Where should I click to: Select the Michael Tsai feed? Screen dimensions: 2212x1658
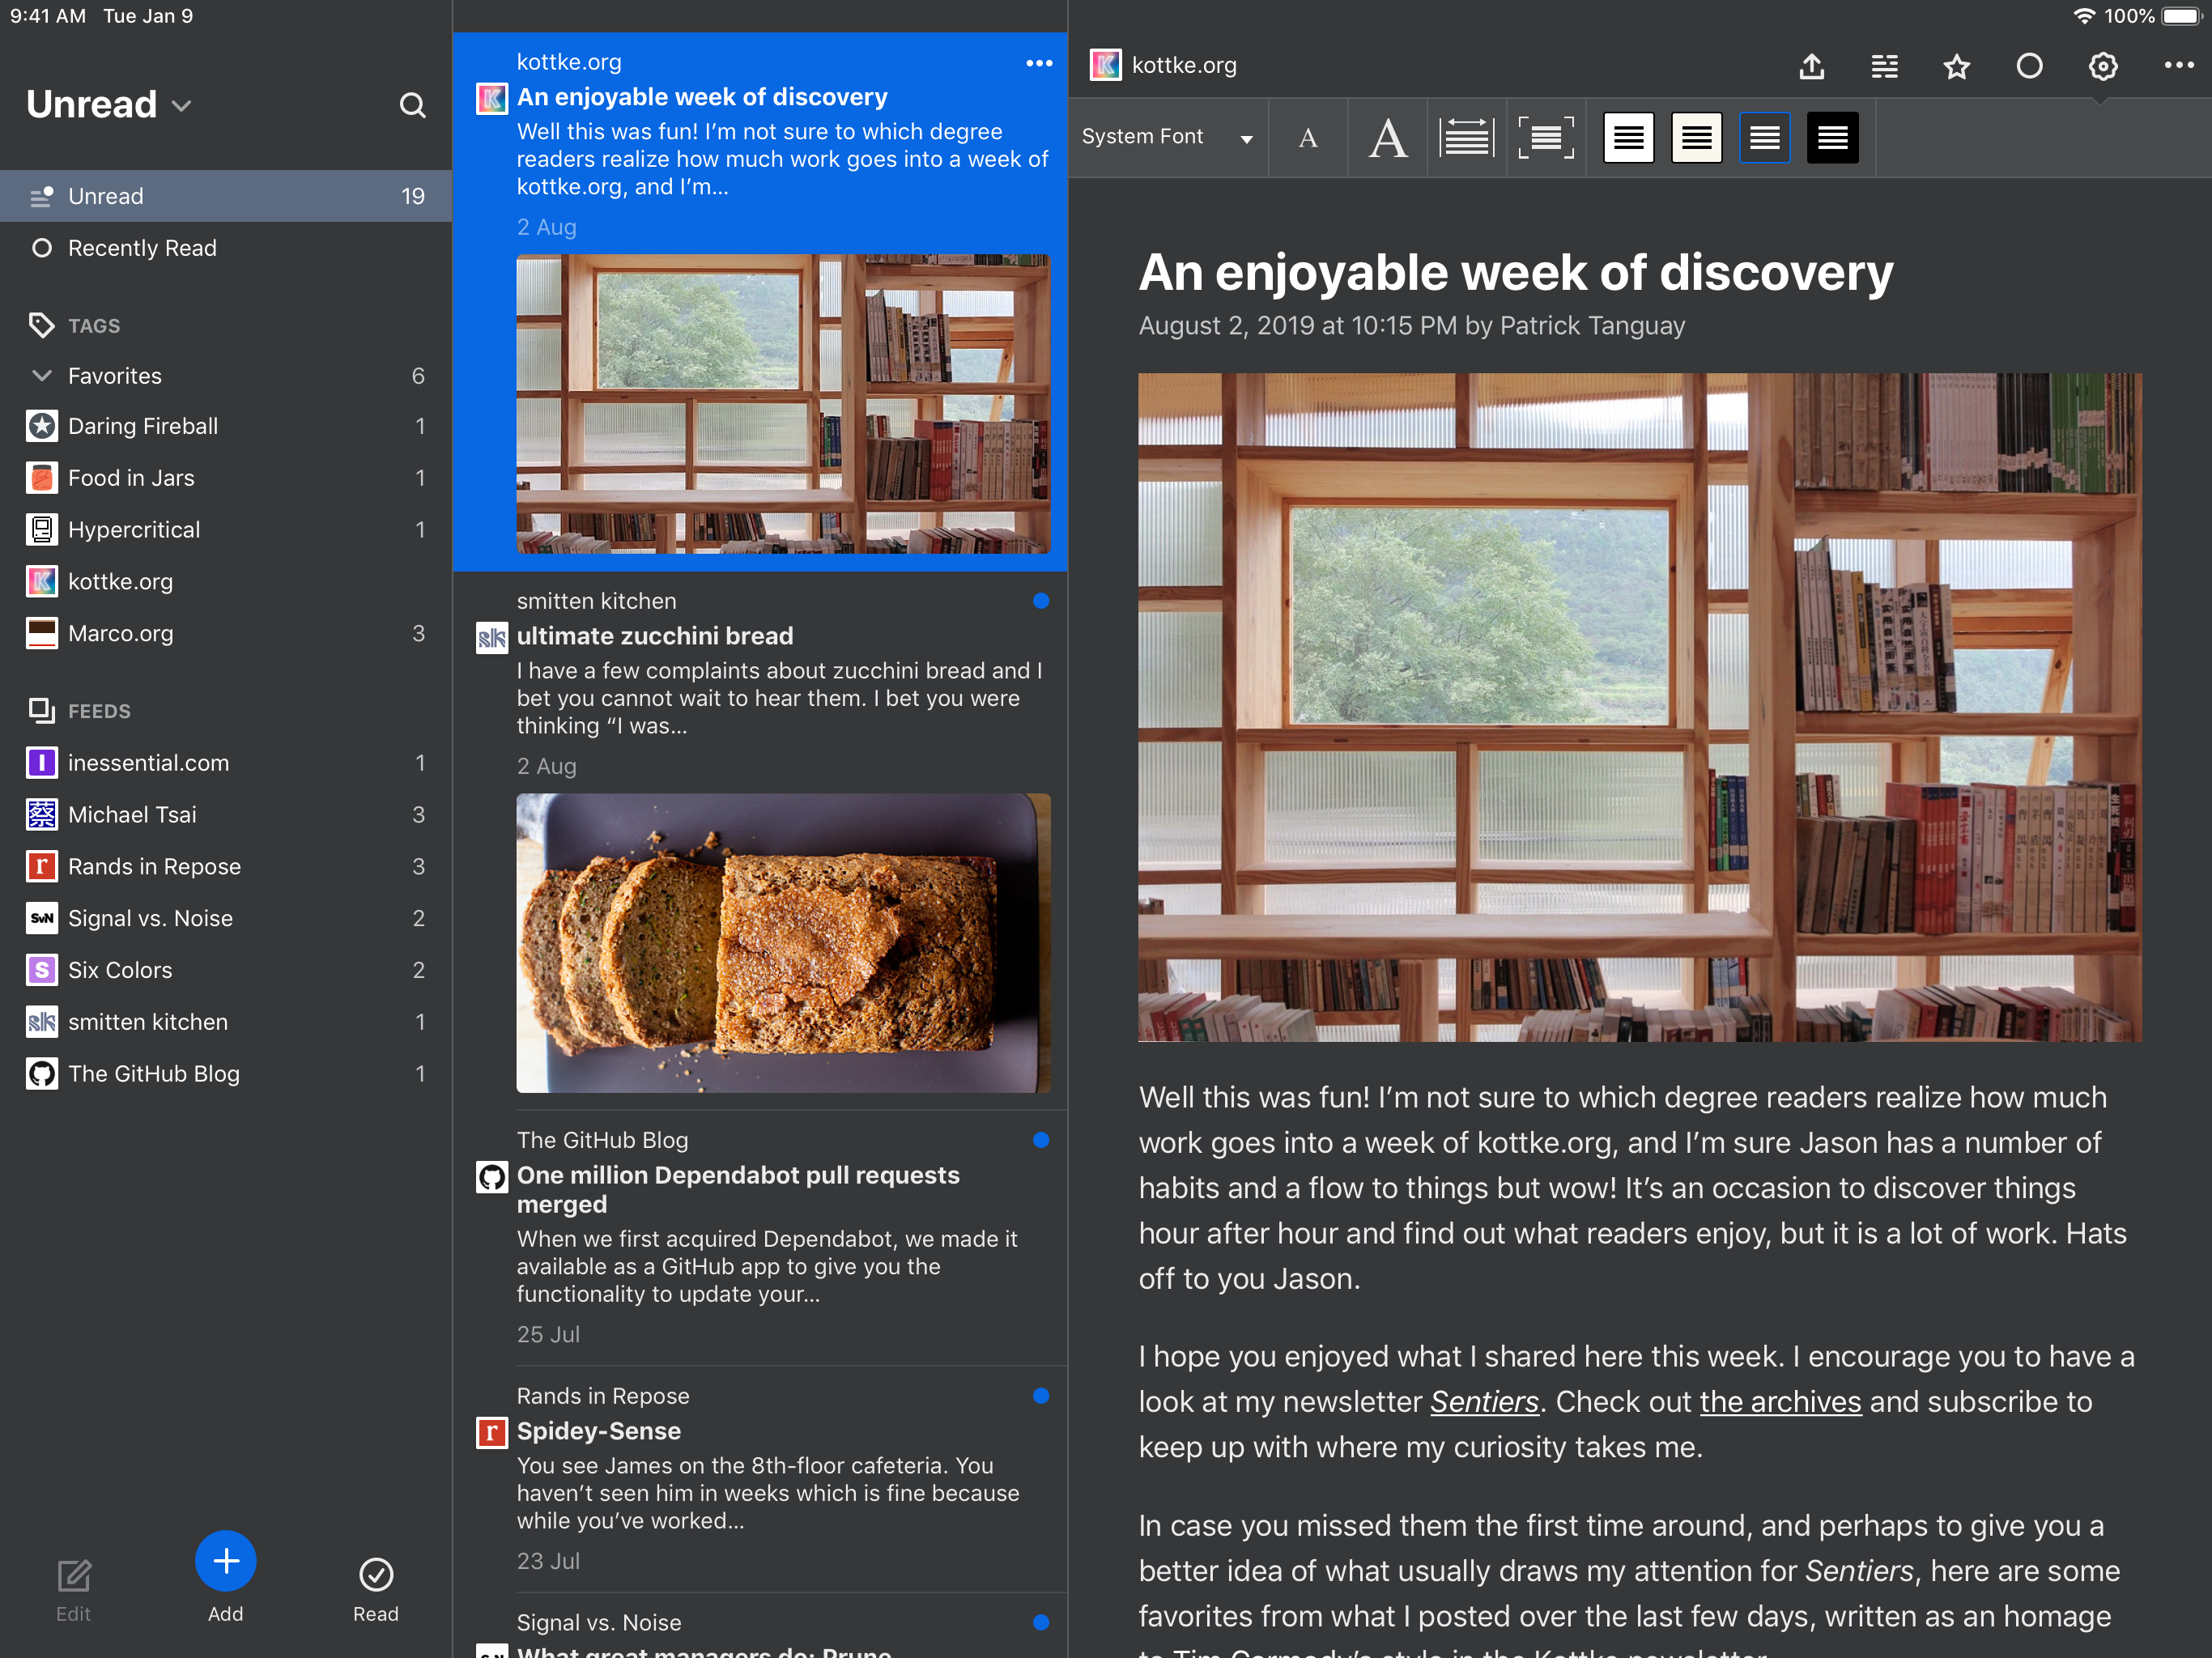click(x=132, y=815)
